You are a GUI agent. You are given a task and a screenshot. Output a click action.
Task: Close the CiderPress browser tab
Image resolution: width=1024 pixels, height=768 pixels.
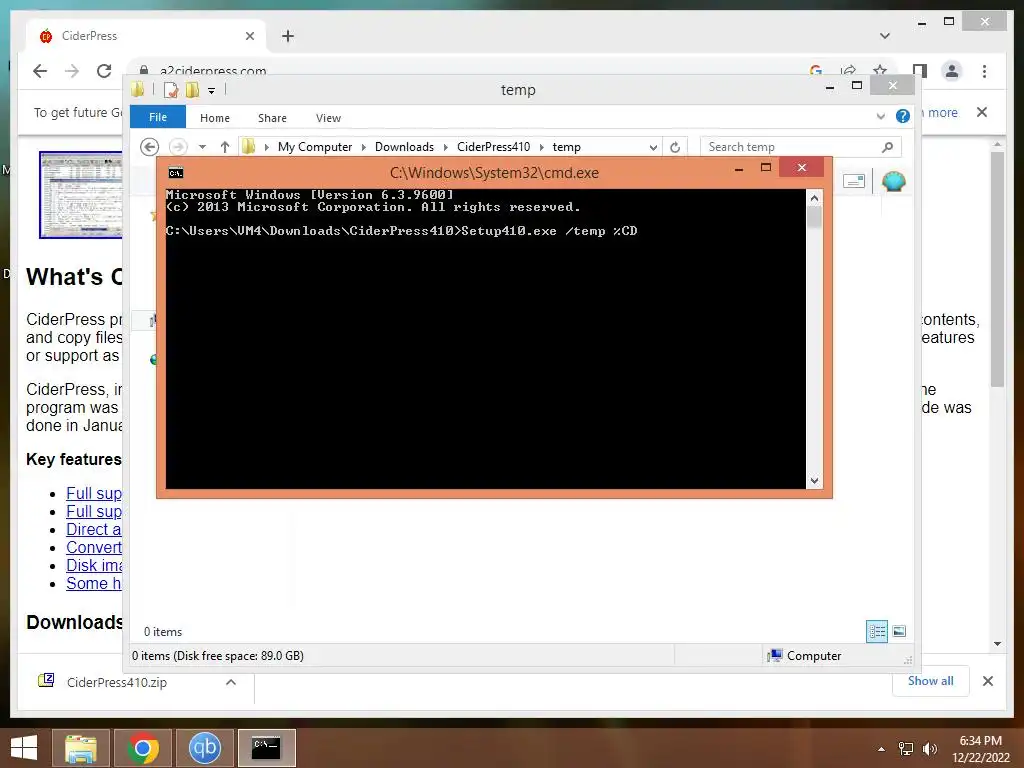[249, 36]
